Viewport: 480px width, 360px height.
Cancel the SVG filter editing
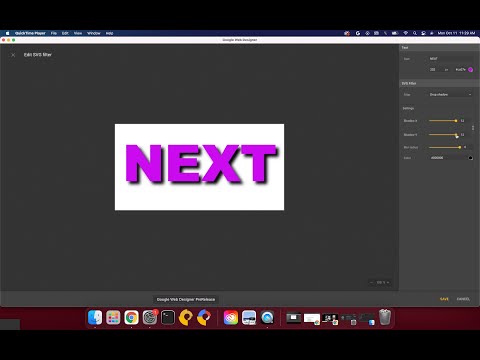(463, 299)
